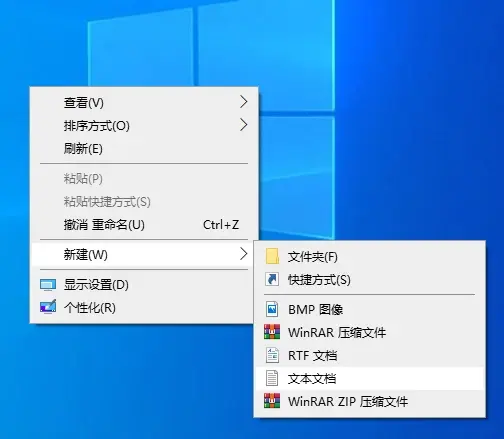504x439 pixels.
Task: Click the BMP 图像 picture icon
Action: point(272,309)
